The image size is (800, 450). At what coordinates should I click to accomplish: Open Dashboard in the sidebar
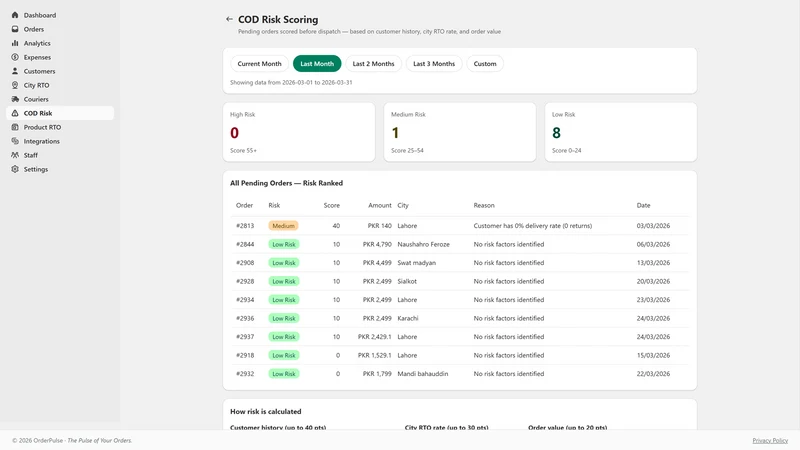[60, 15]
